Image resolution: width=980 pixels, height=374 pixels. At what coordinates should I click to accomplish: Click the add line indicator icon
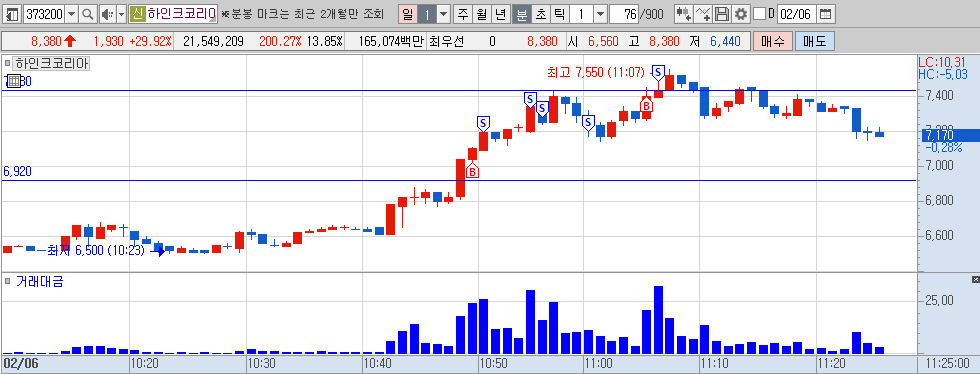[x=703, y=13]
